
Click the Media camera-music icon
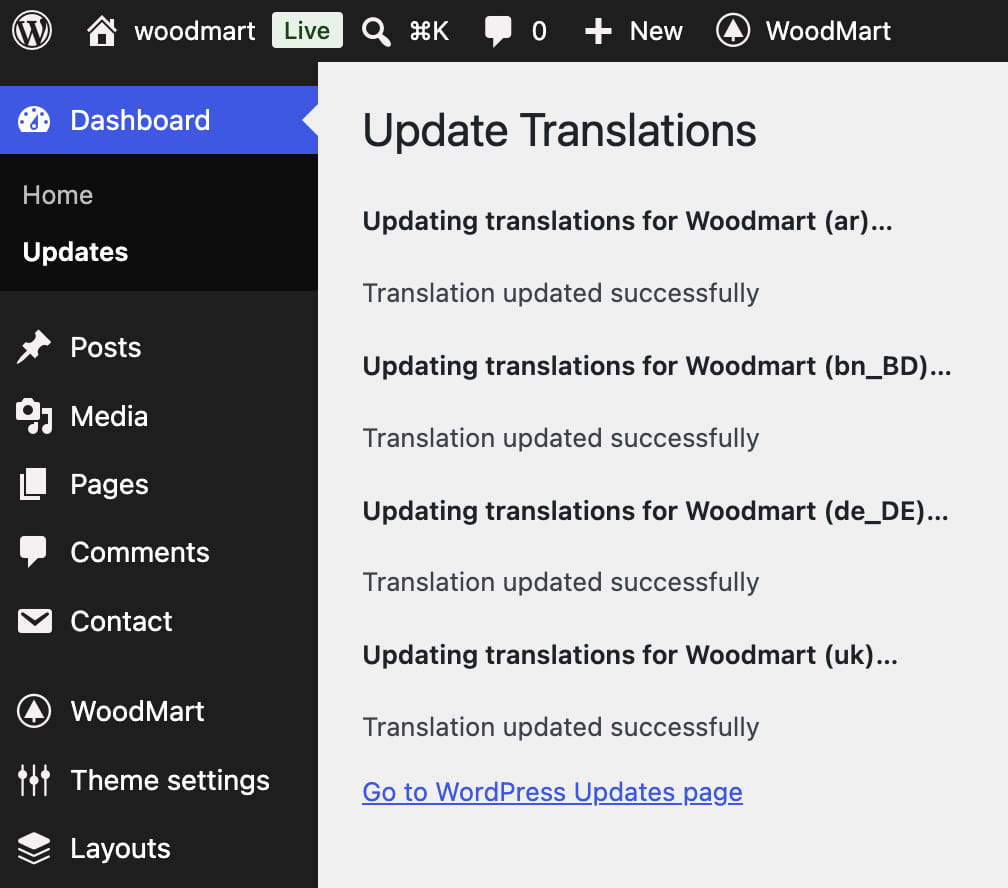33,416
